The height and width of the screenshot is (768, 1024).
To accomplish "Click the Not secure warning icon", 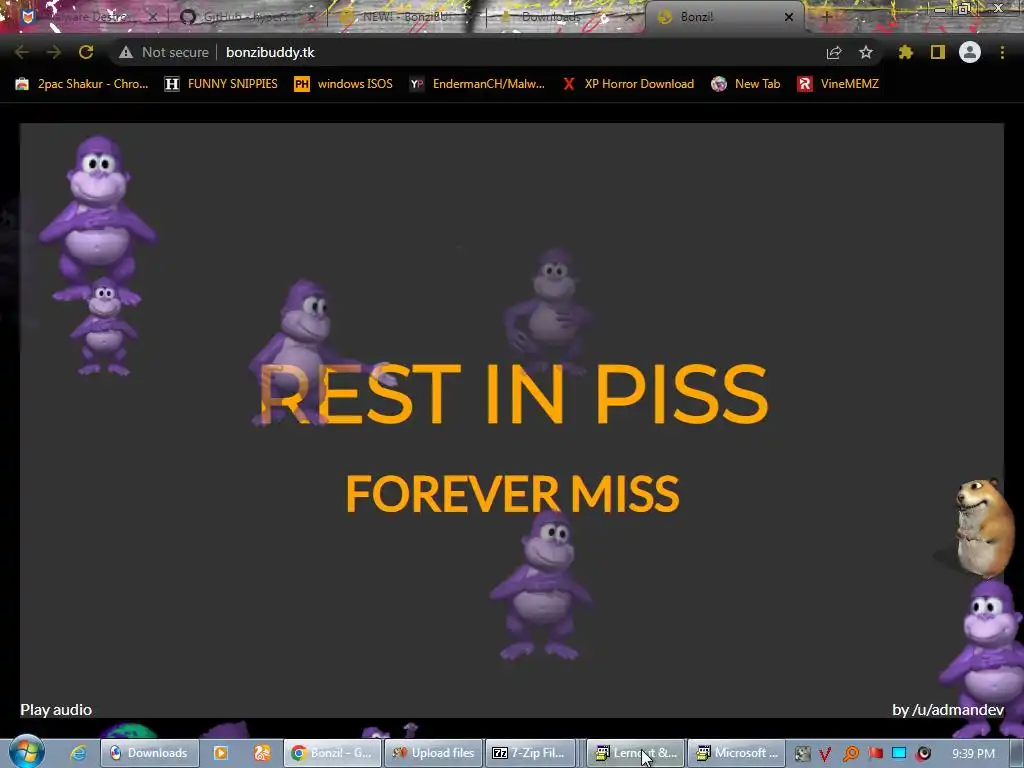I will [x=125, y=52].
